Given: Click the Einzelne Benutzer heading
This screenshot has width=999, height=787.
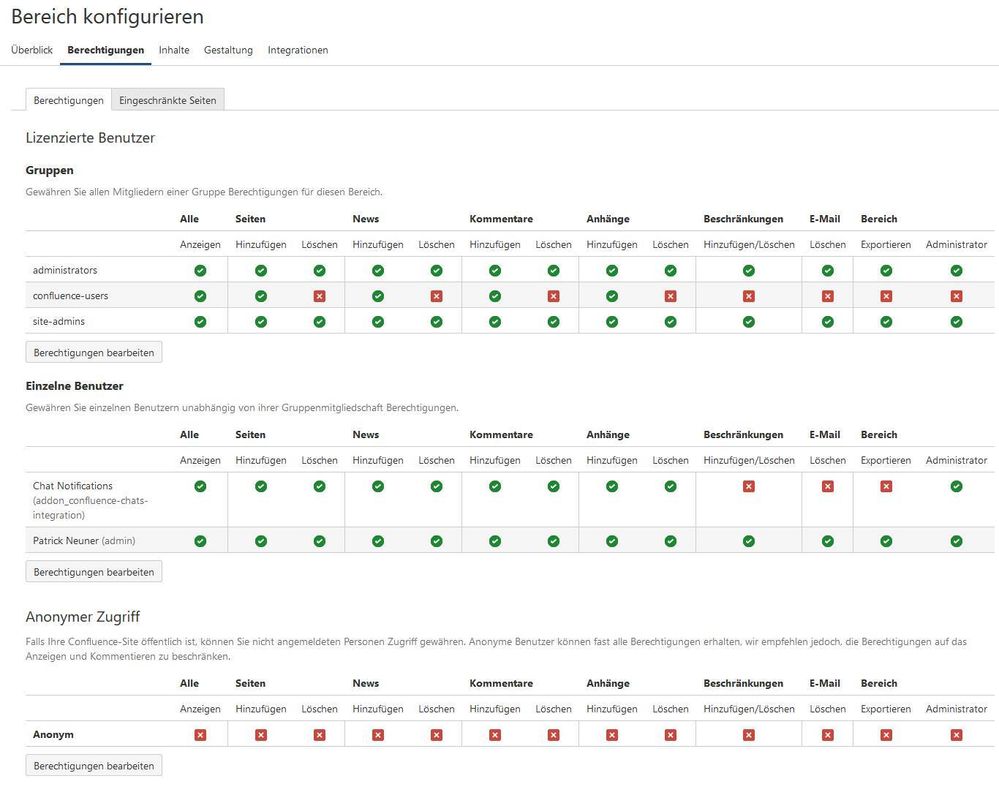Looking at the screenshot, I should tap(75, 386).
